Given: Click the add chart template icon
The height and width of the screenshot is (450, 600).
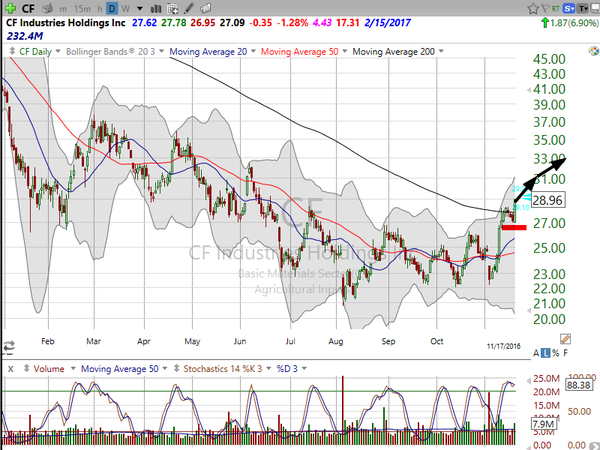Looking at the screenshot, I should pos(173,8).
